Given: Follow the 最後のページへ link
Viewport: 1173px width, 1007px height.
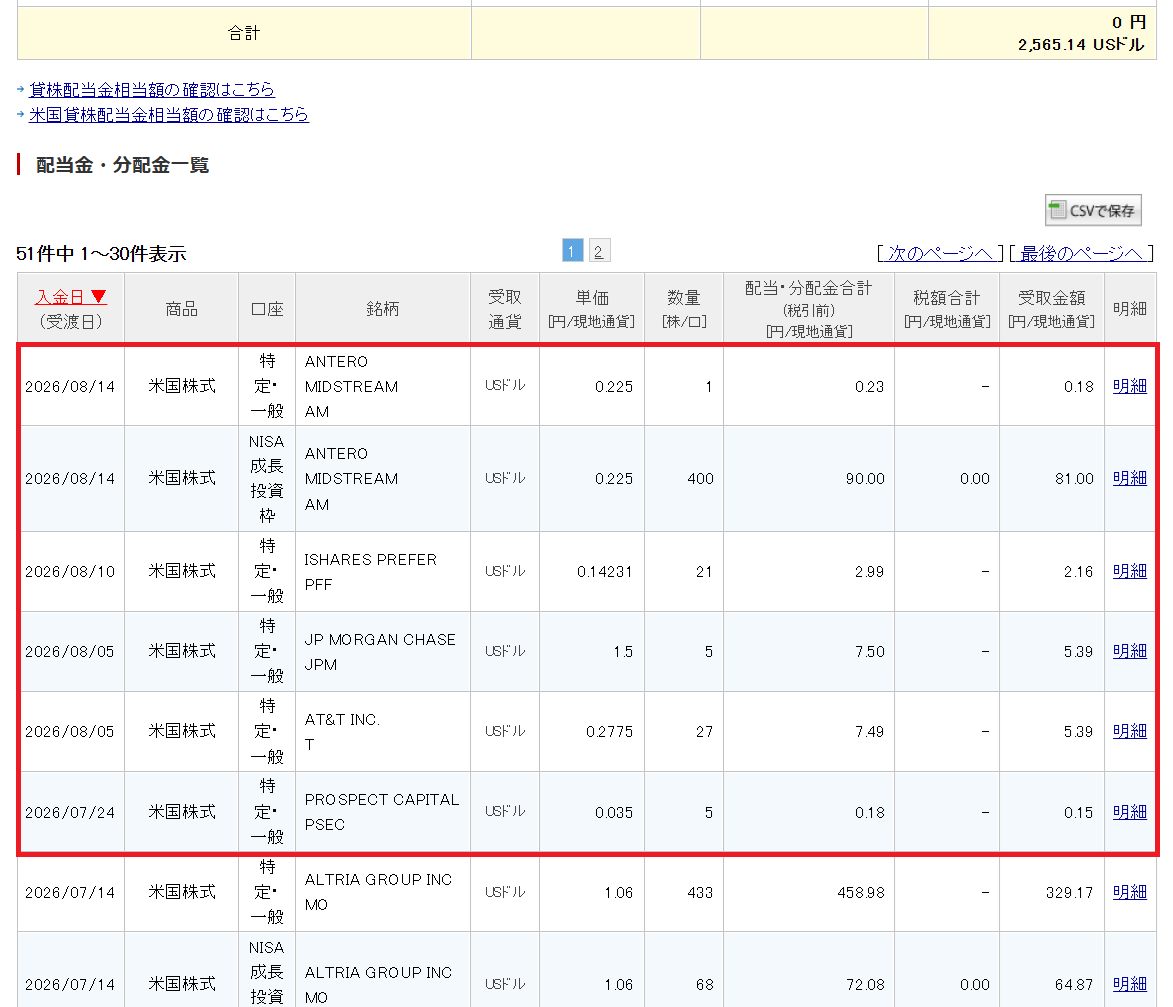Looking at the screenshot, I should [x=1082, y=254].
